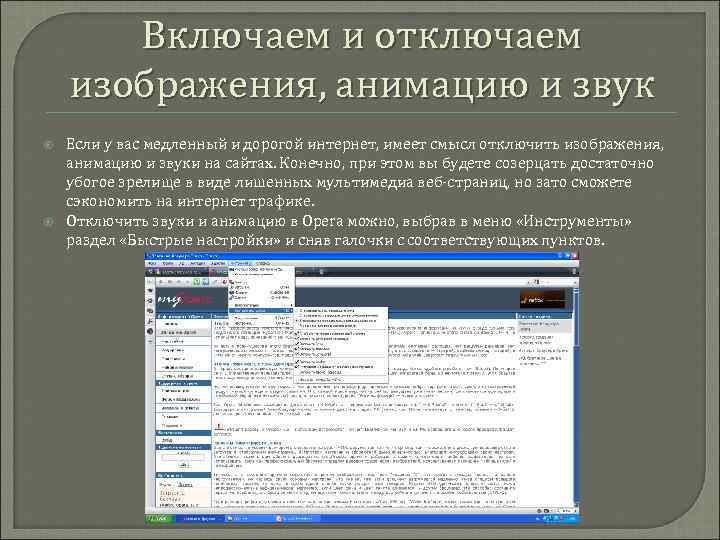Open Дополнительно submenu in Tools menu
The height and width of the screenshot is (540, 720).
(x=261, y=305)
